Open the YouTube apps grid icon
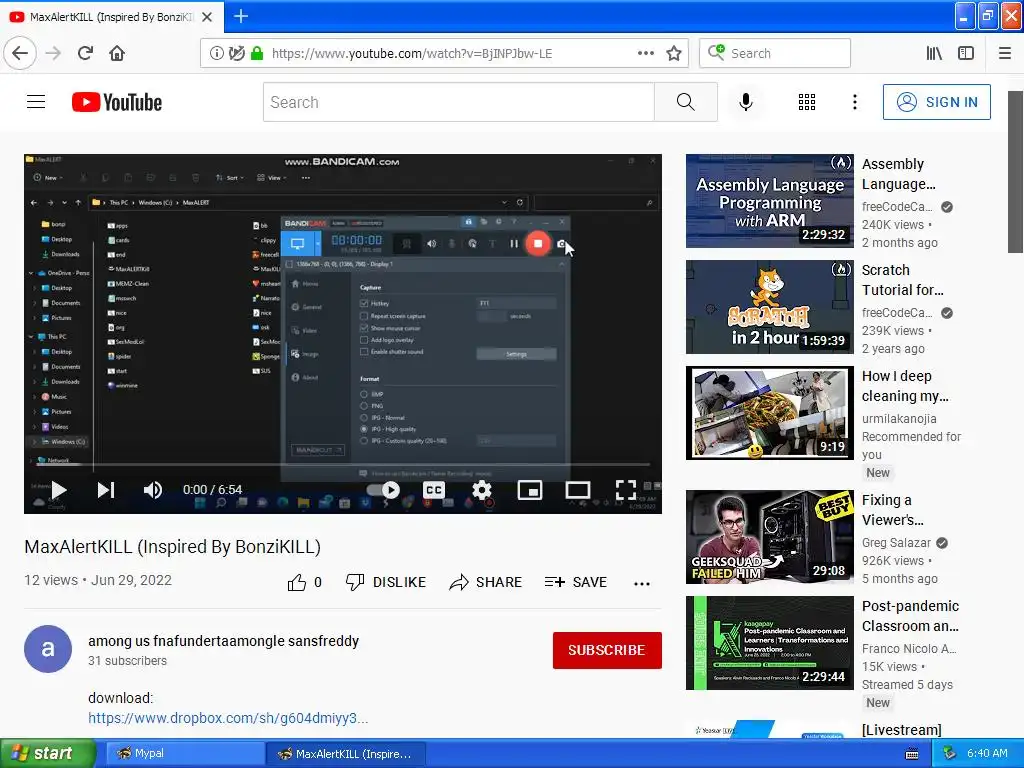 (x=807, y=102)
